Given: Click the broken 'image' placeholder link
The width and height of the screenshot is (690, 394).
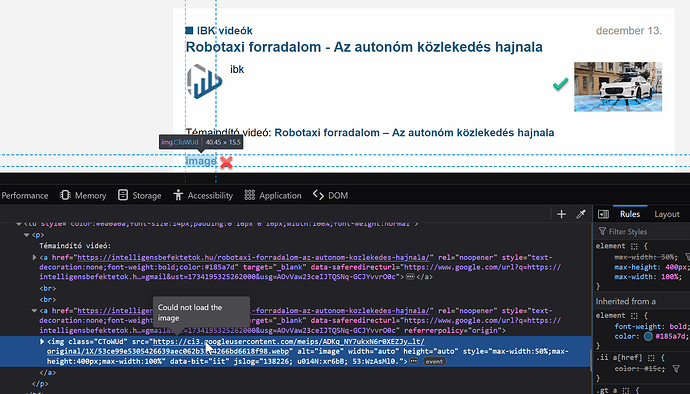Looking at the screenshot, I should pos(201,161).
